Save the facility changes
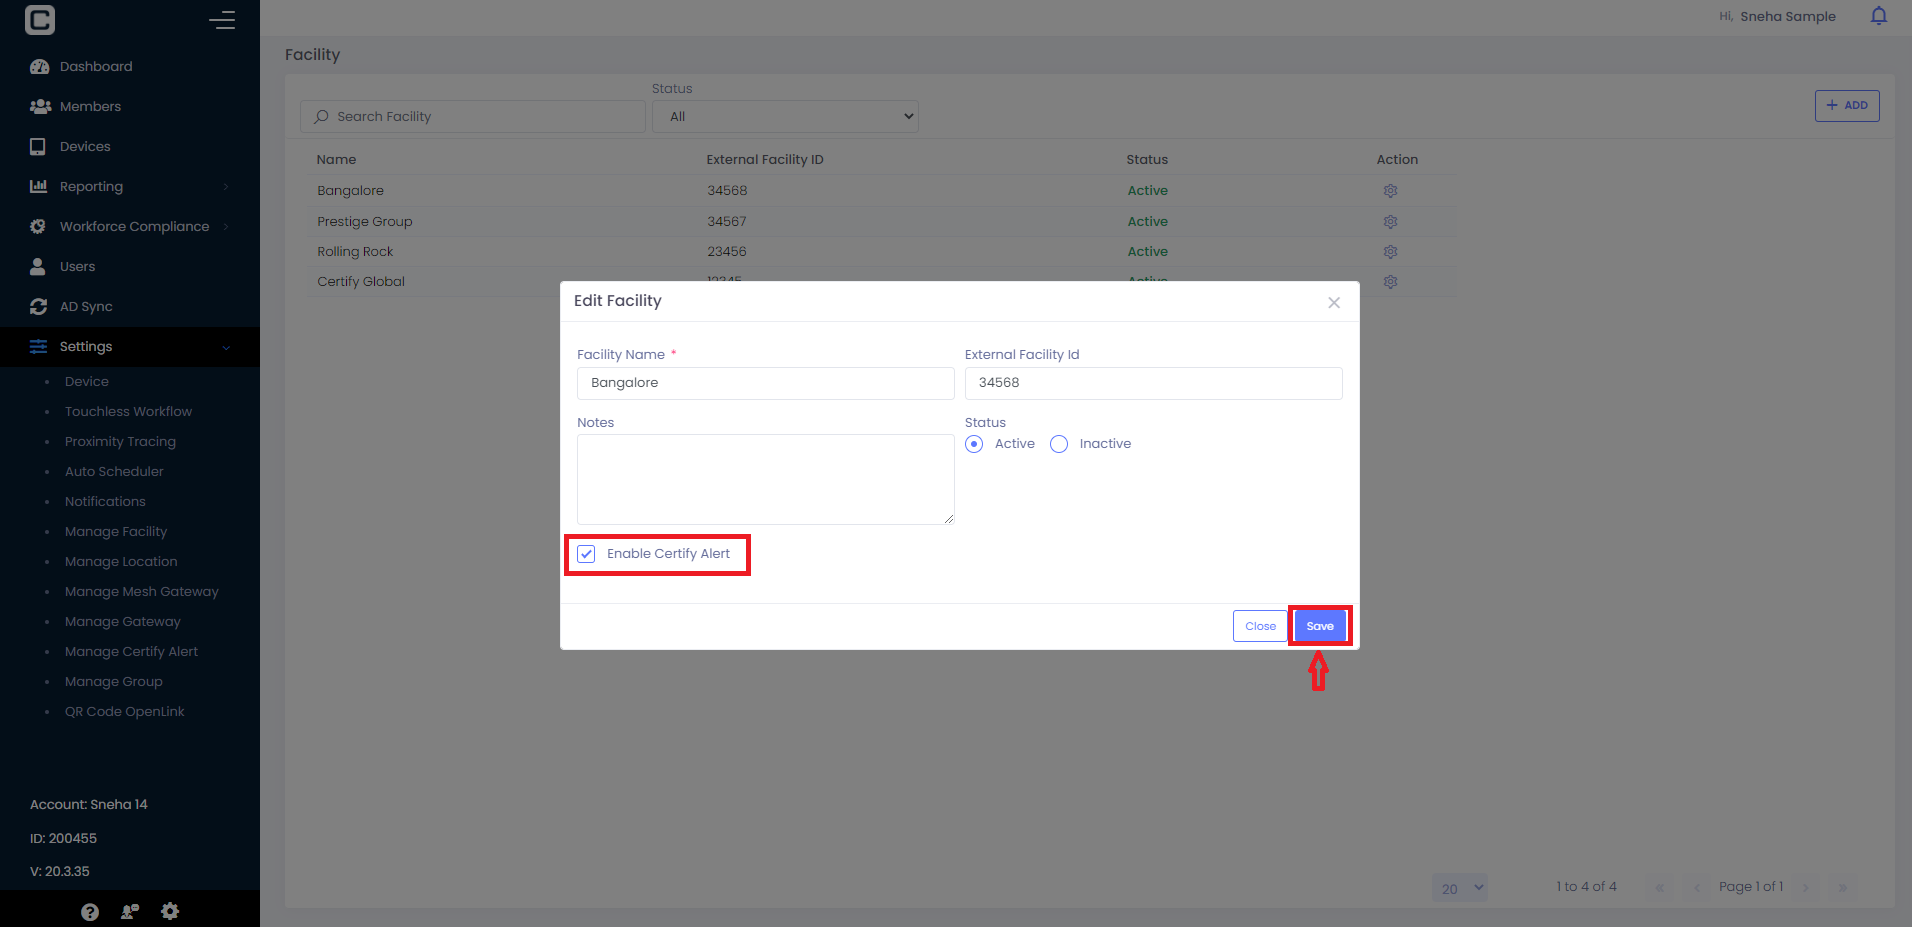The width and height of the screenshot is (1912, 927). [1320, 626]
